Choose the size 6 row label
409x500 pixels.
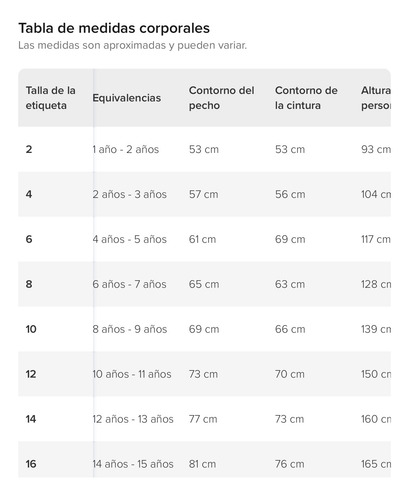pyautogui.click(x=29, y=239)
